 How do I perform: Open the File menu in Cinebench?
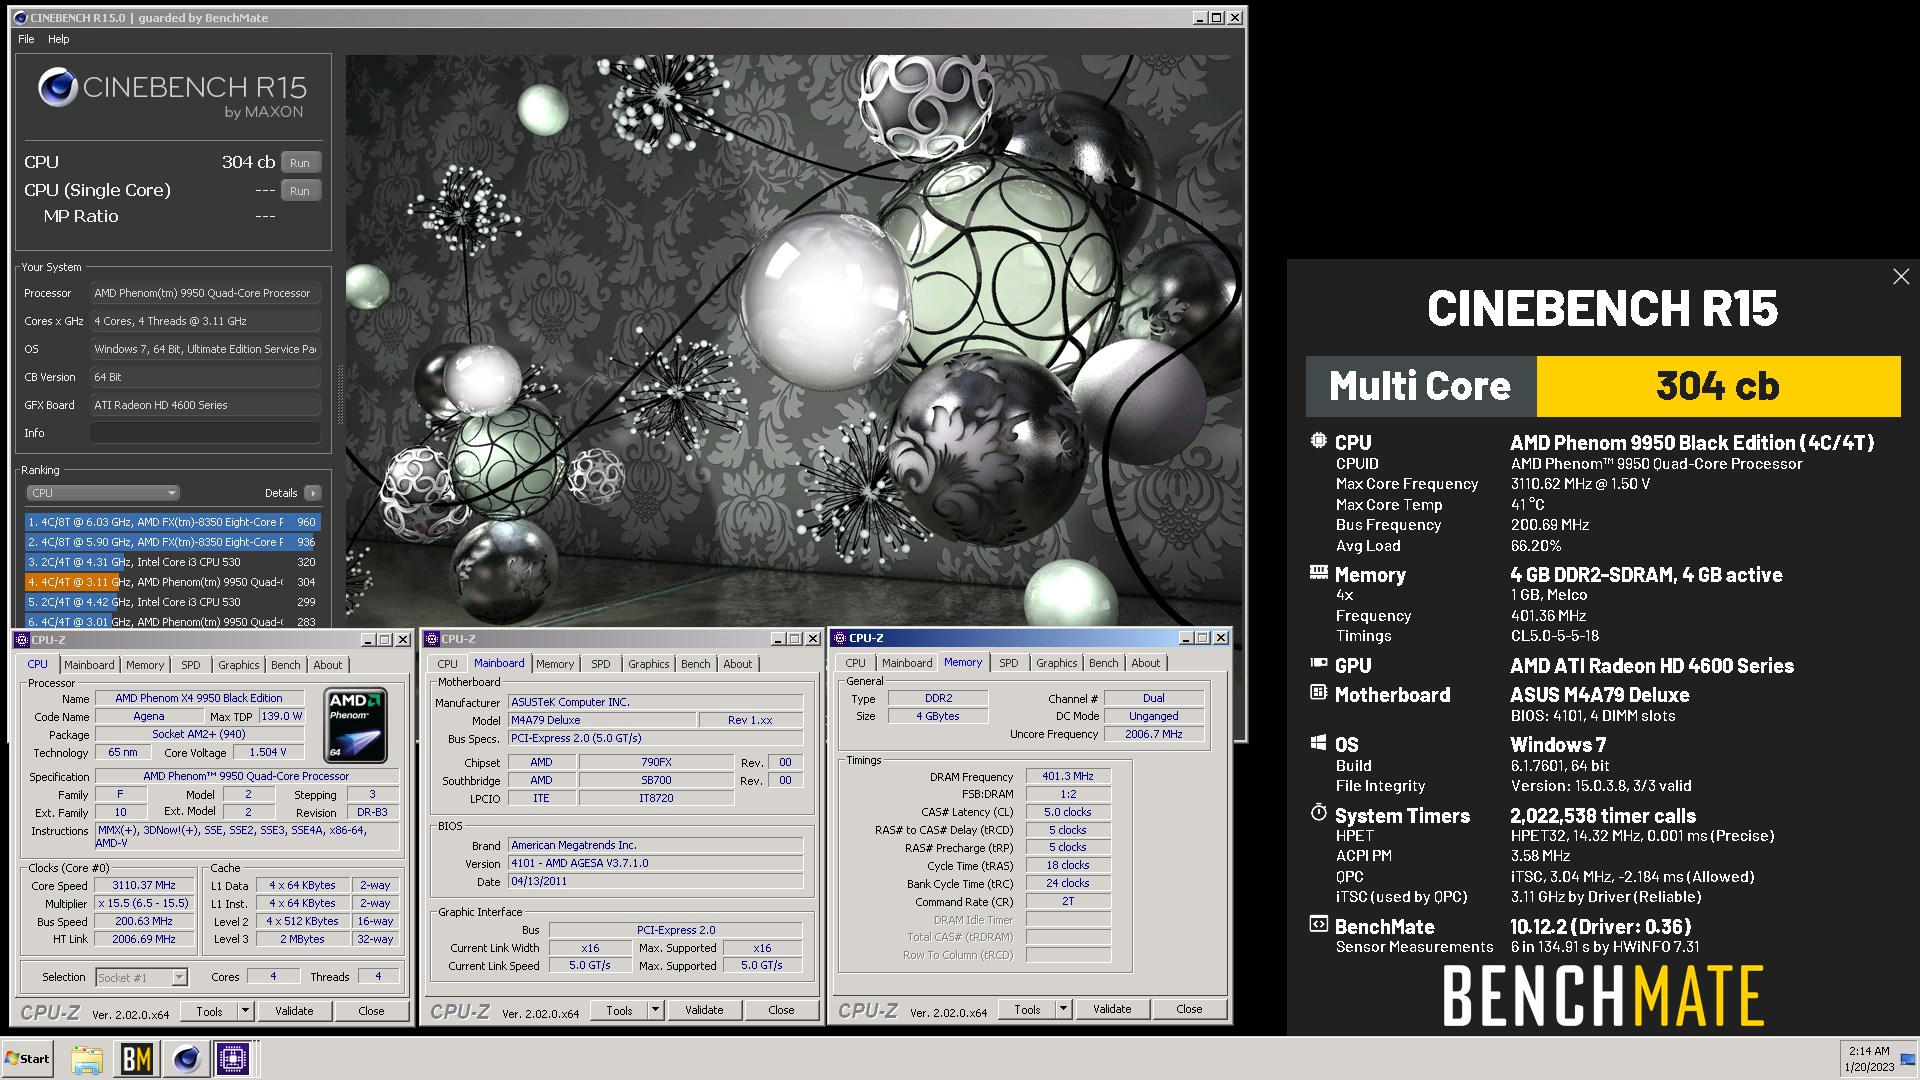click(x=26, y=39)
